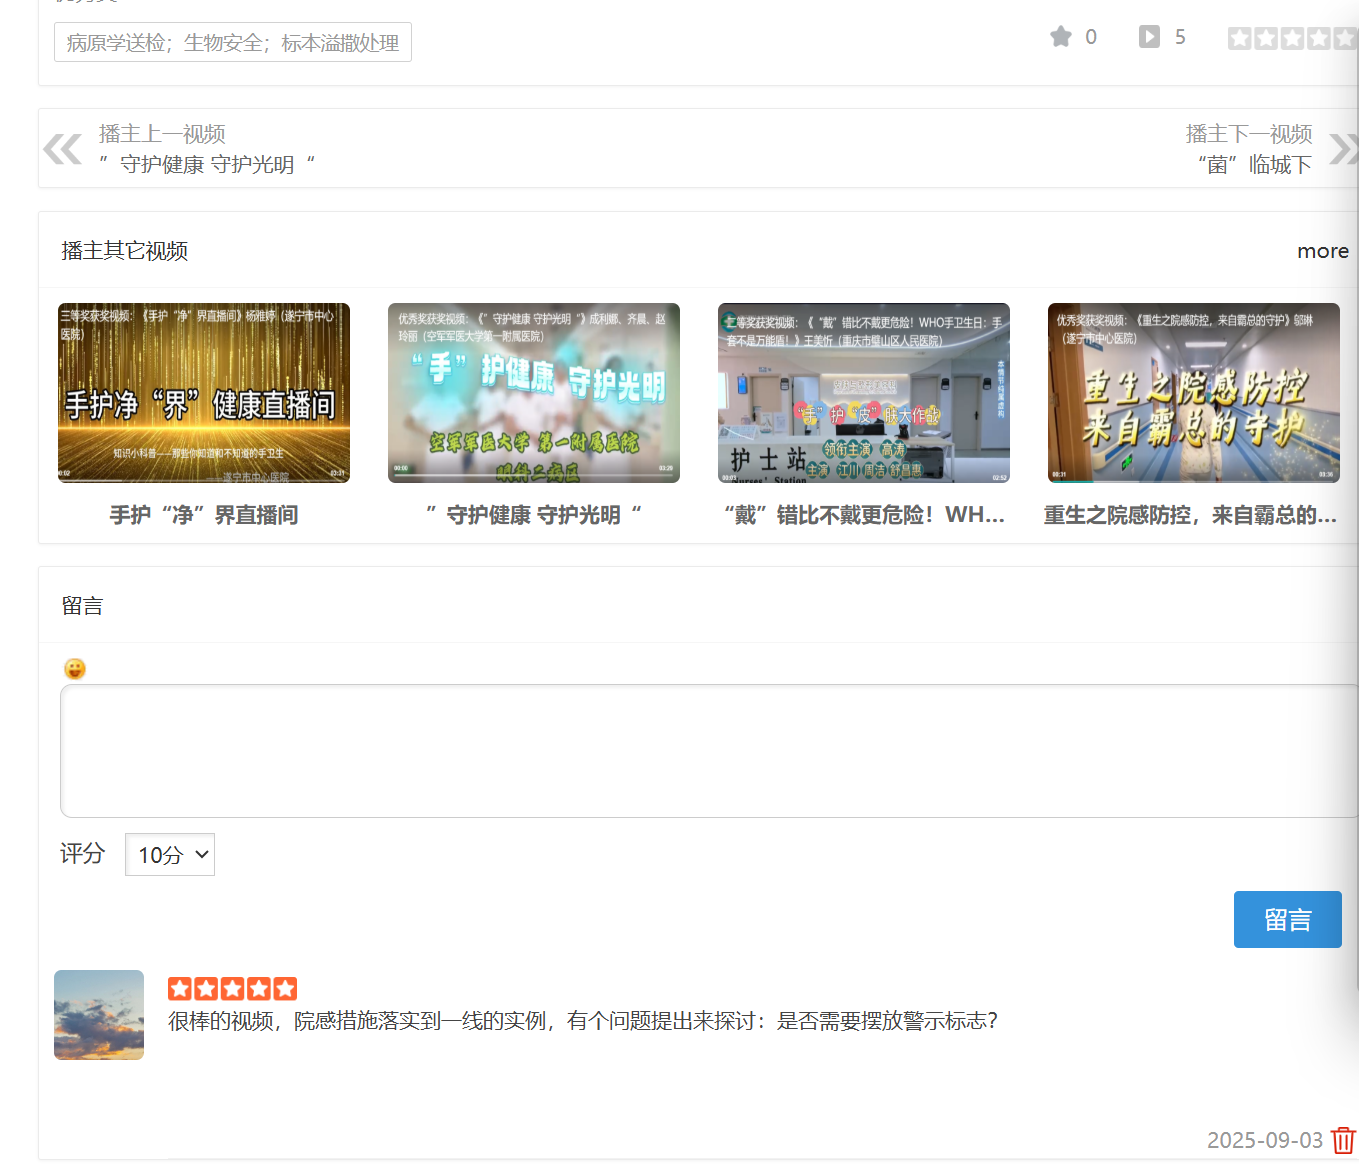
Task: Open the 重生之院感防控 video thumbnail
Action: point(1193,393)
